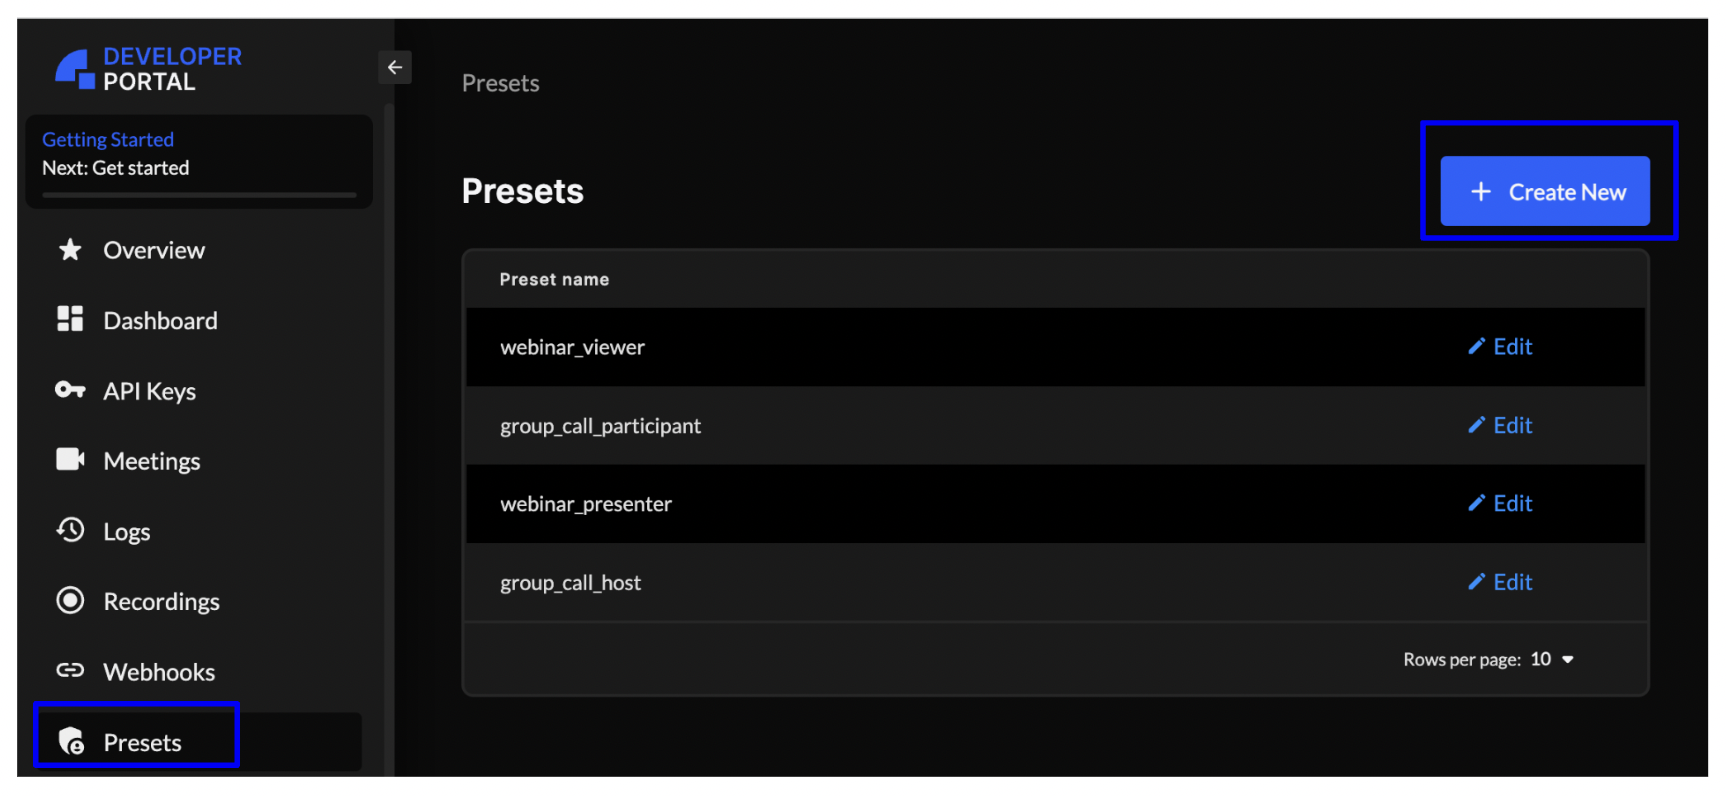1726x796 pixels.
Task: Open Webhooks via the link icon
Action: click(x=70, y=671)
